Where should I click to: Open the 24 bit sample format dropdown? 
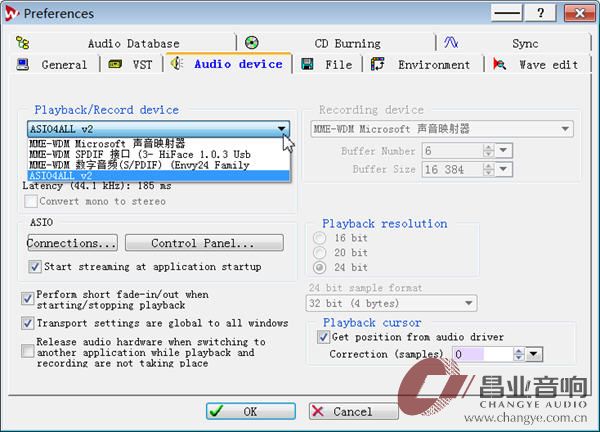click(391, 303)
